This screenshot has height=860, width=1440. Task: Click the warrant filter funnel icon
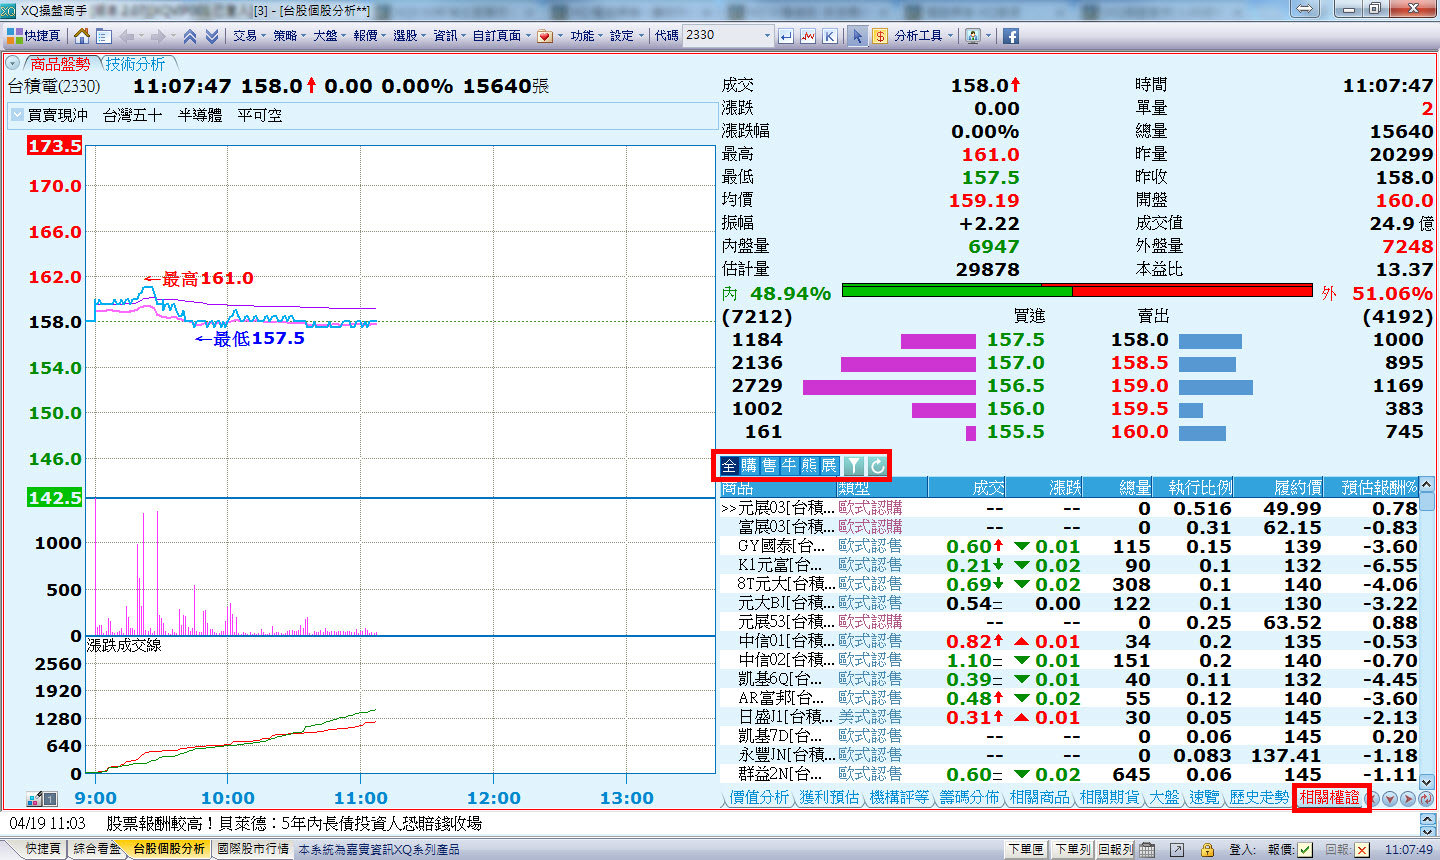click(x=853, y=466)
